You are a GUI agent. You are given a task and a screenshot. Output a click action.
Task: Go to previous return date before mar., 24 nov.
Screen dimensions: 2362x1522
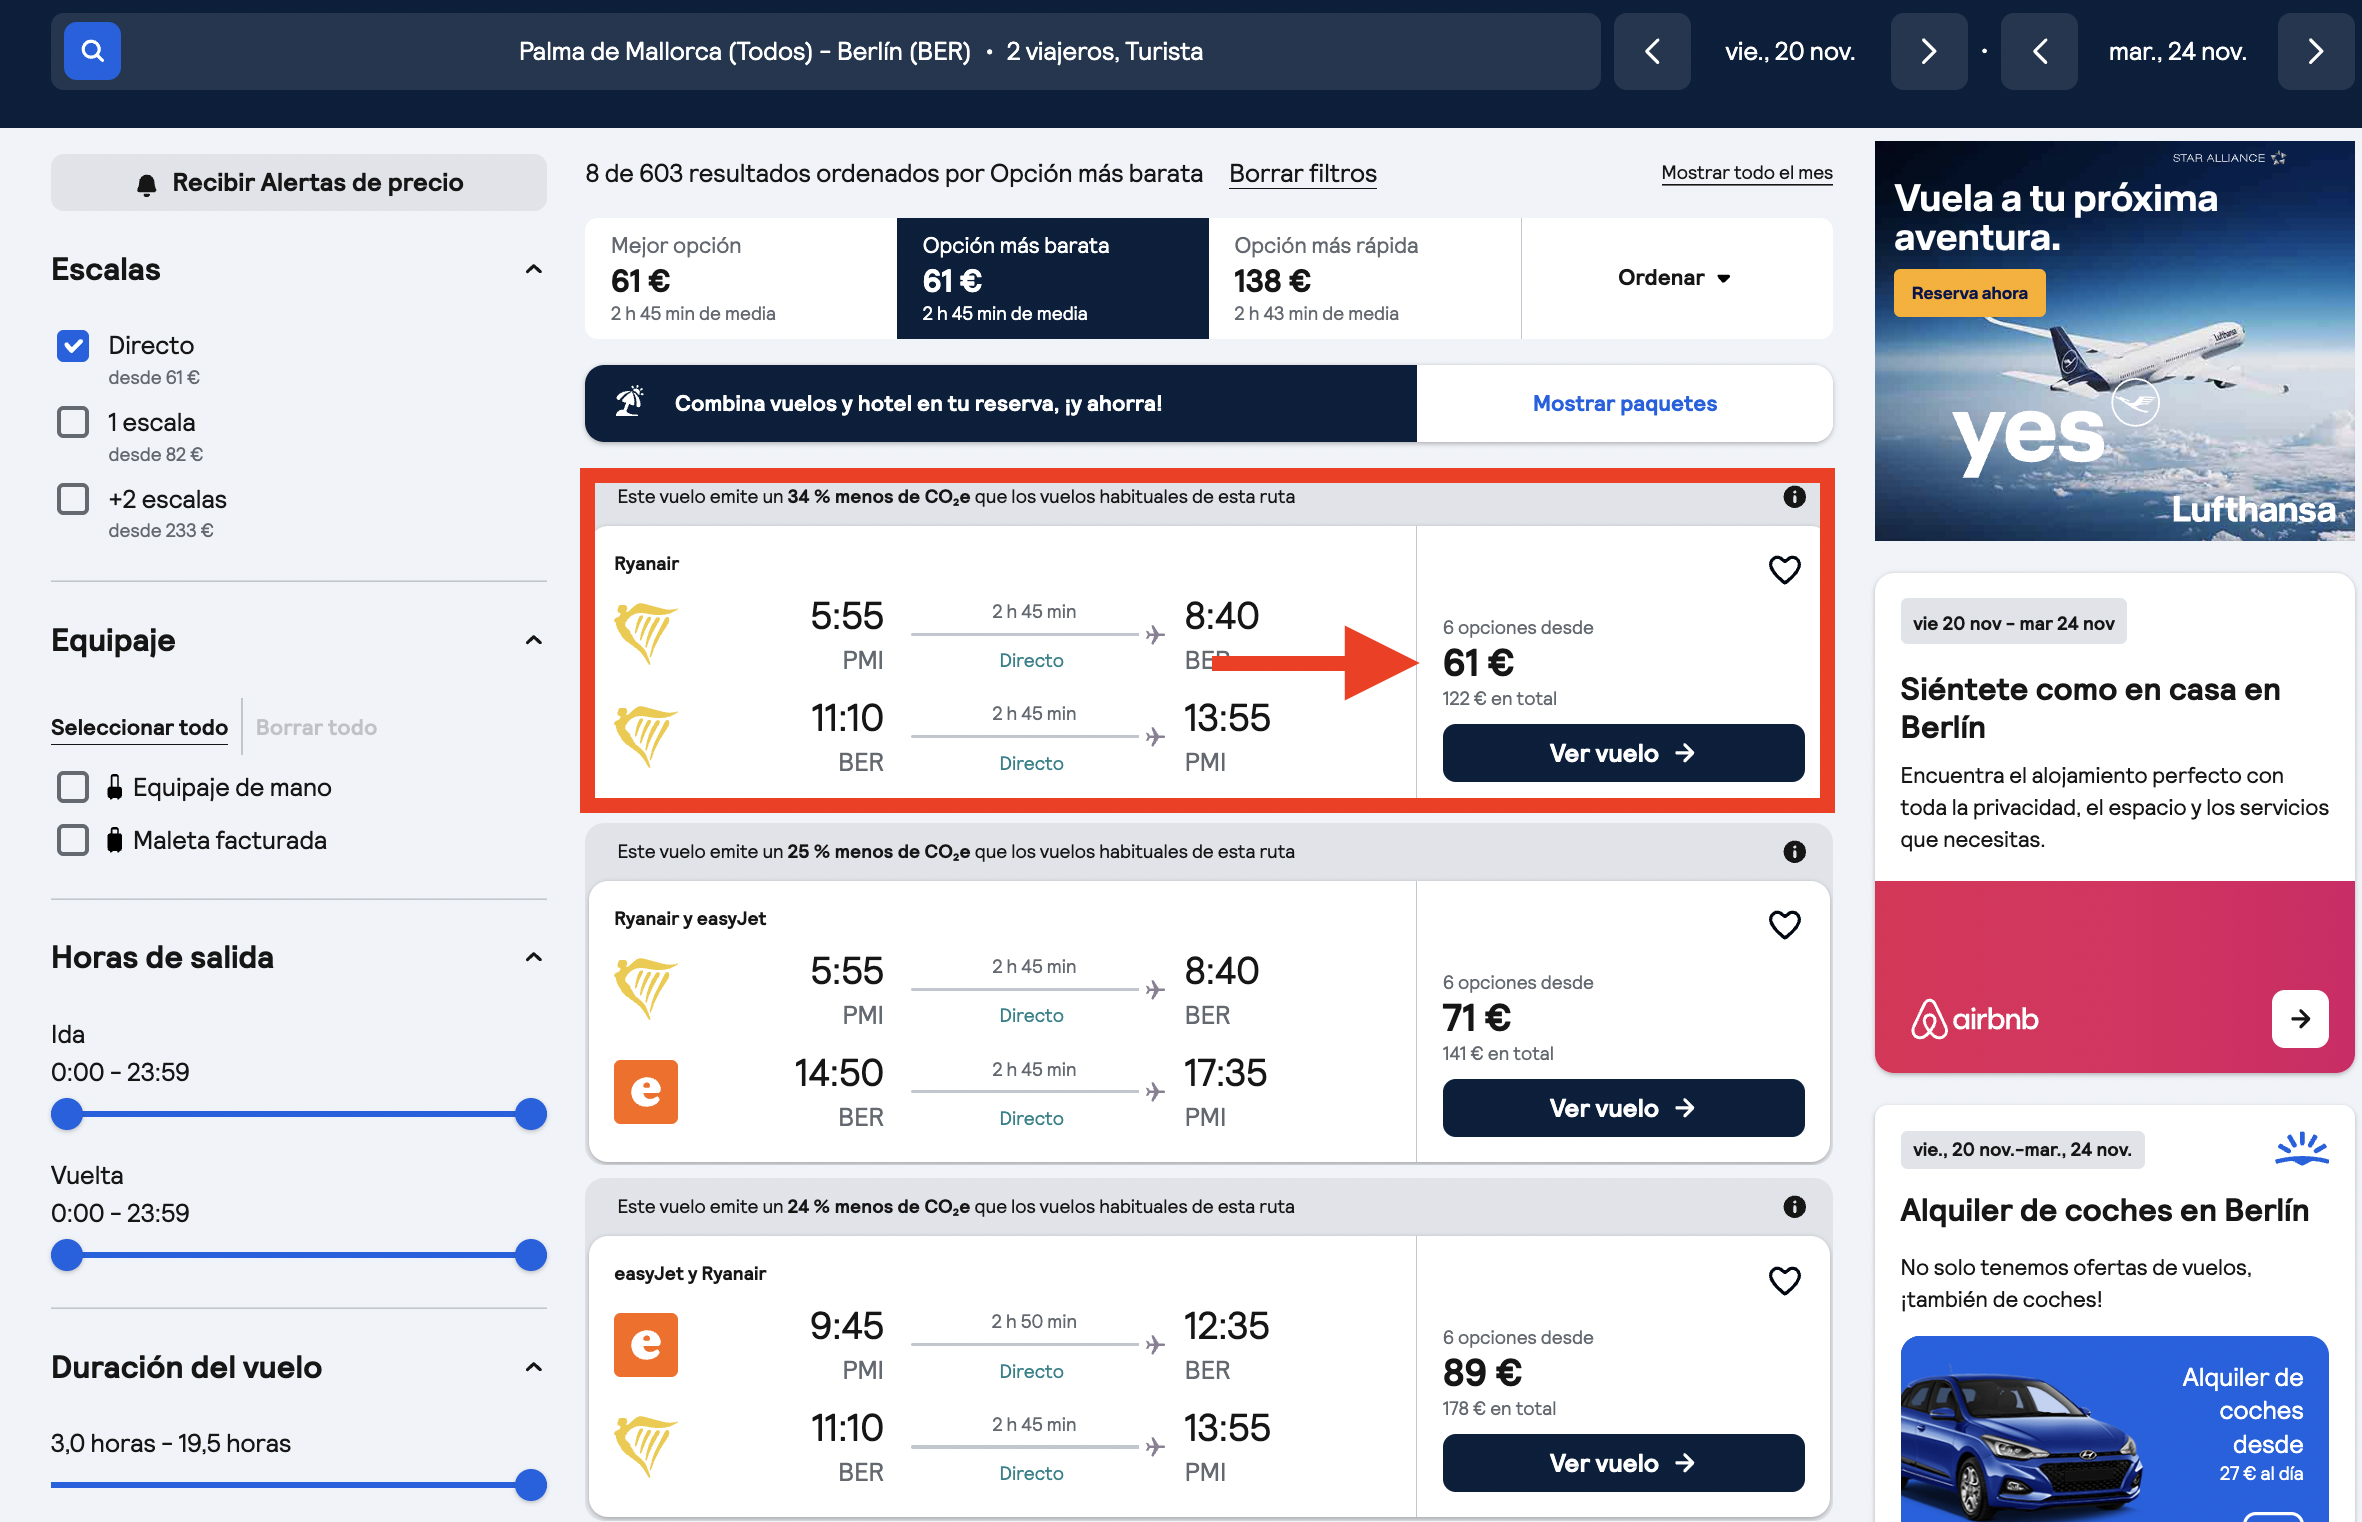click(2039, 51)
